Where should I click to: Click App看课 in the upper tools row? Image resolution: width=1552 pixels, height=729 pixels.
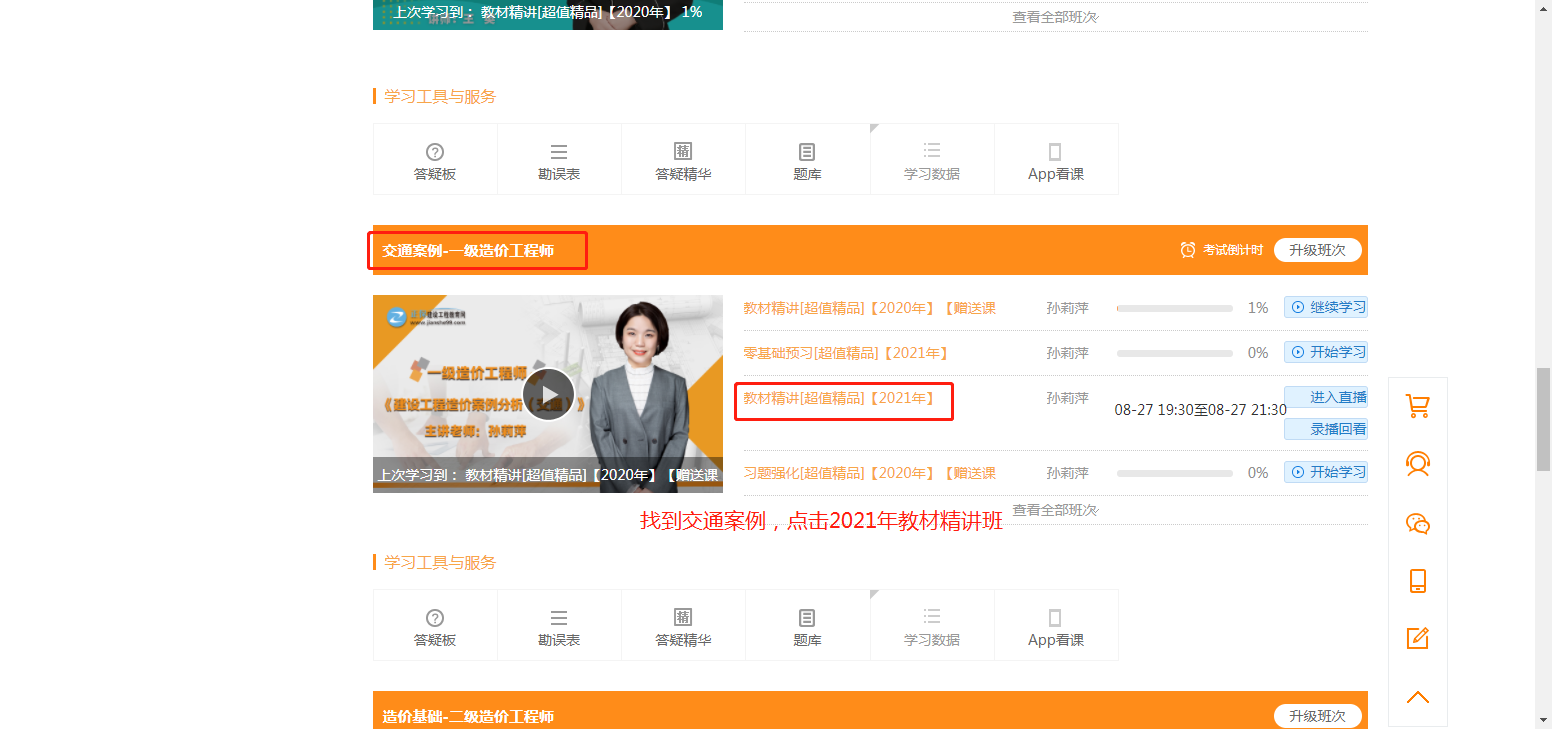click(1055, 161)
